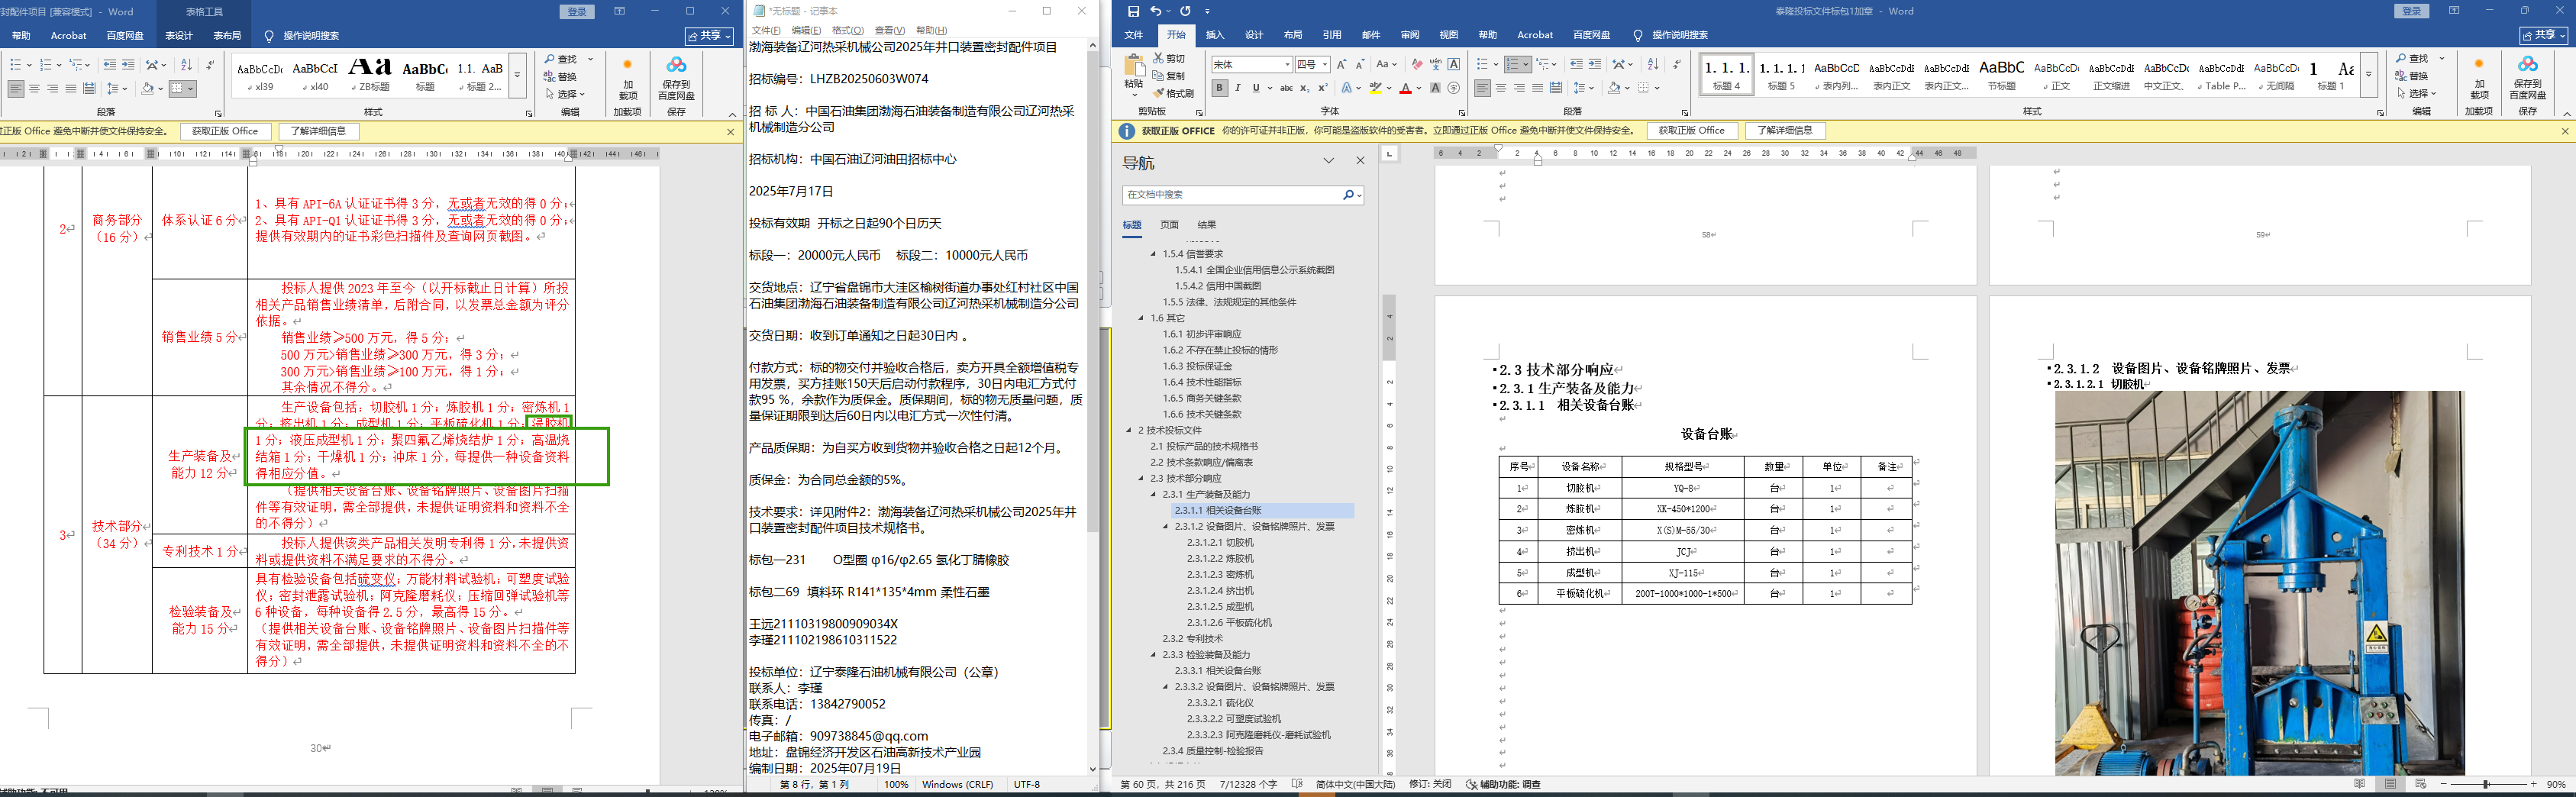Apply superscript using the x² icon
The image size is (2576, 797).
click(x=1323, y=88)
